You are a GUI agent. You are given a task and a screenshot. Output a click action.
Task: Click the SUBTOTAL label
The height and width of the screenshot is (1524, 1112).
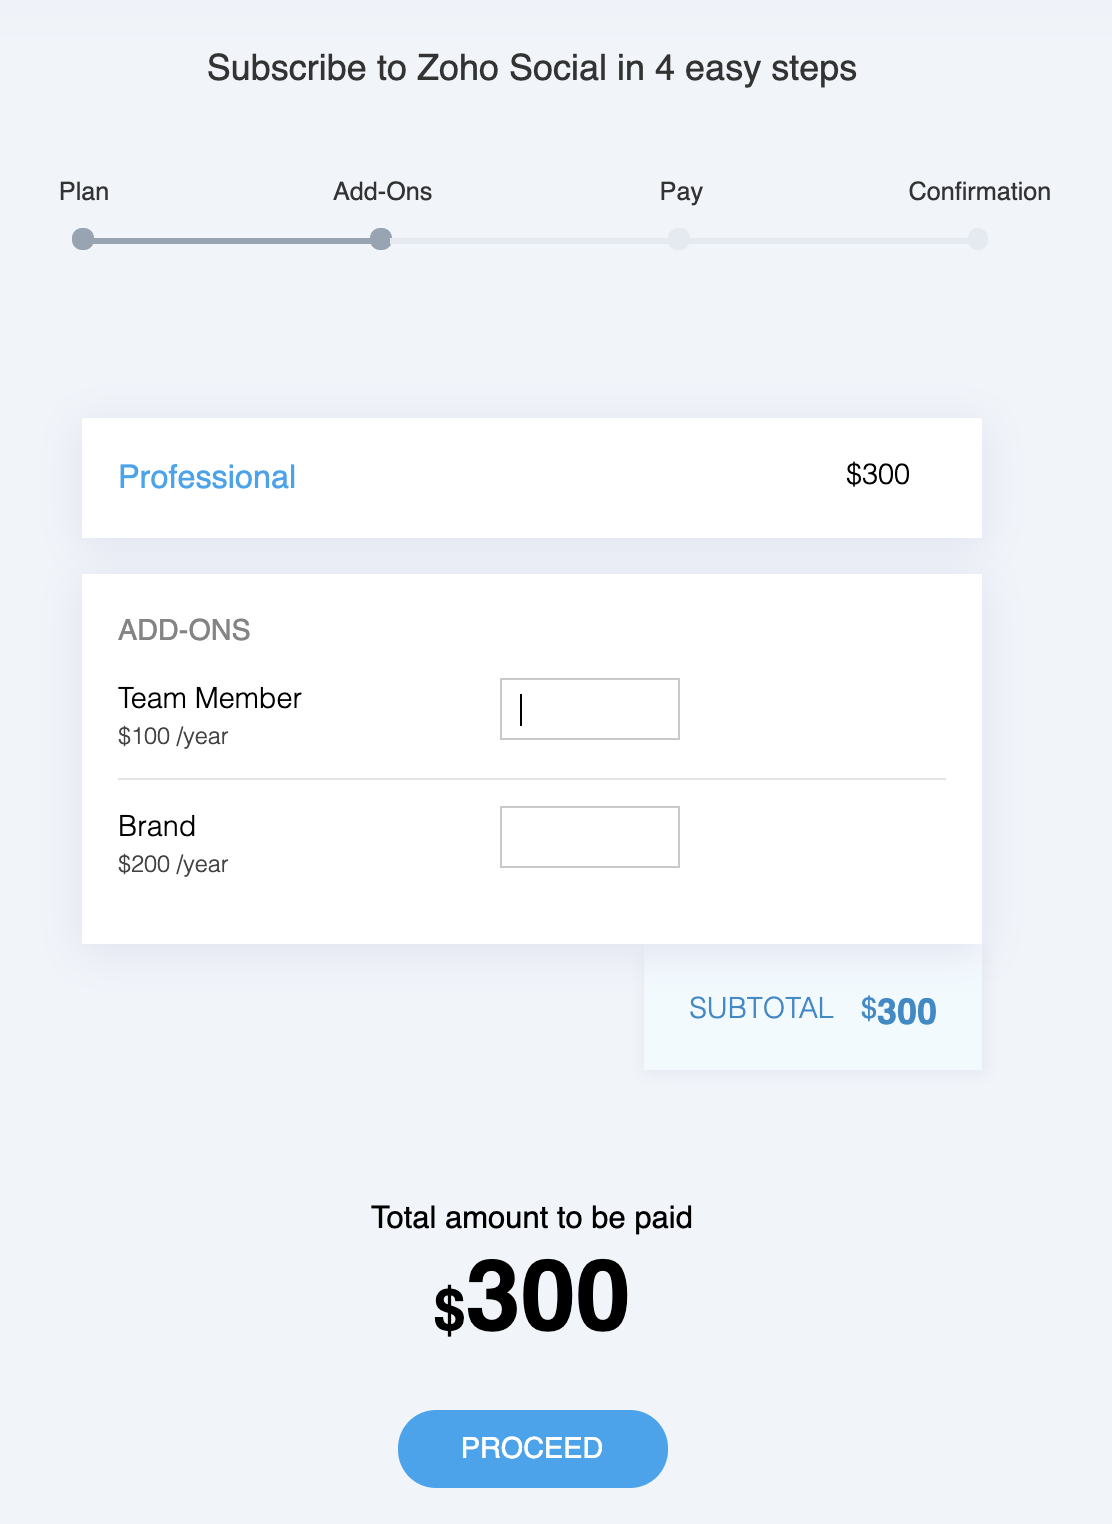tap(760, 1008)
